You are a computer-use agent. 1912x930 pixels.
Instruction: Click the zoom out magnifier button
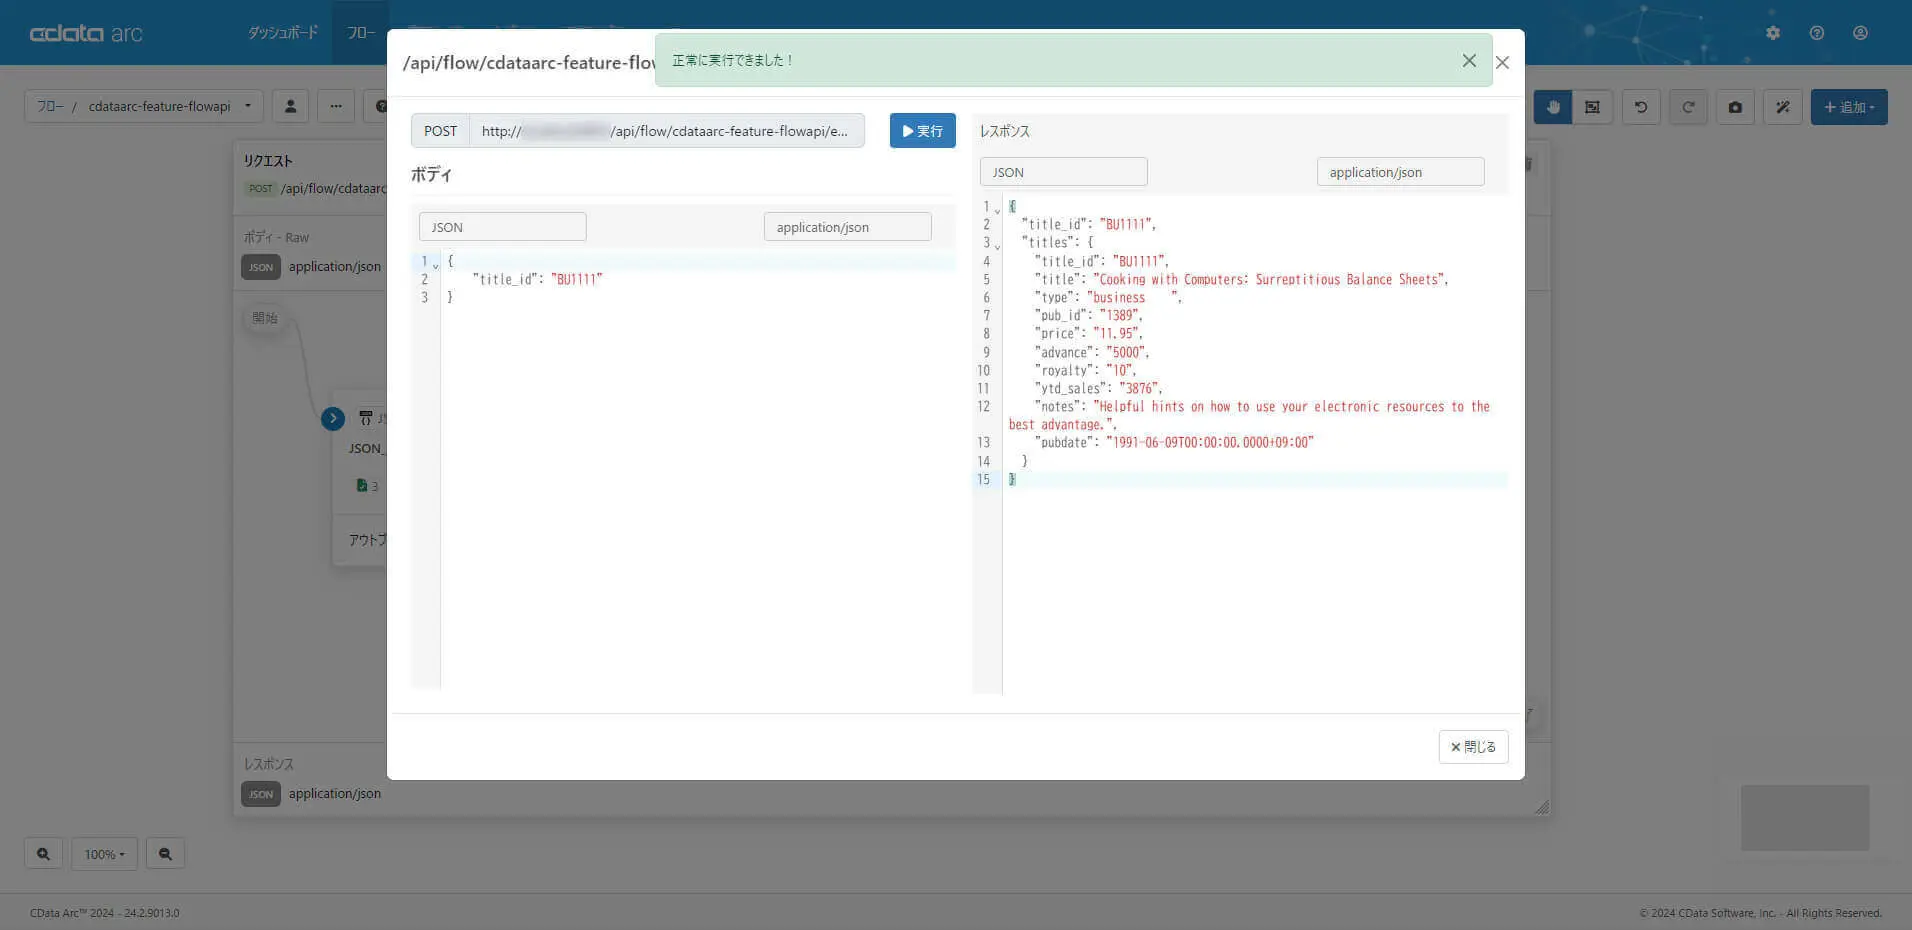[165, 854]
